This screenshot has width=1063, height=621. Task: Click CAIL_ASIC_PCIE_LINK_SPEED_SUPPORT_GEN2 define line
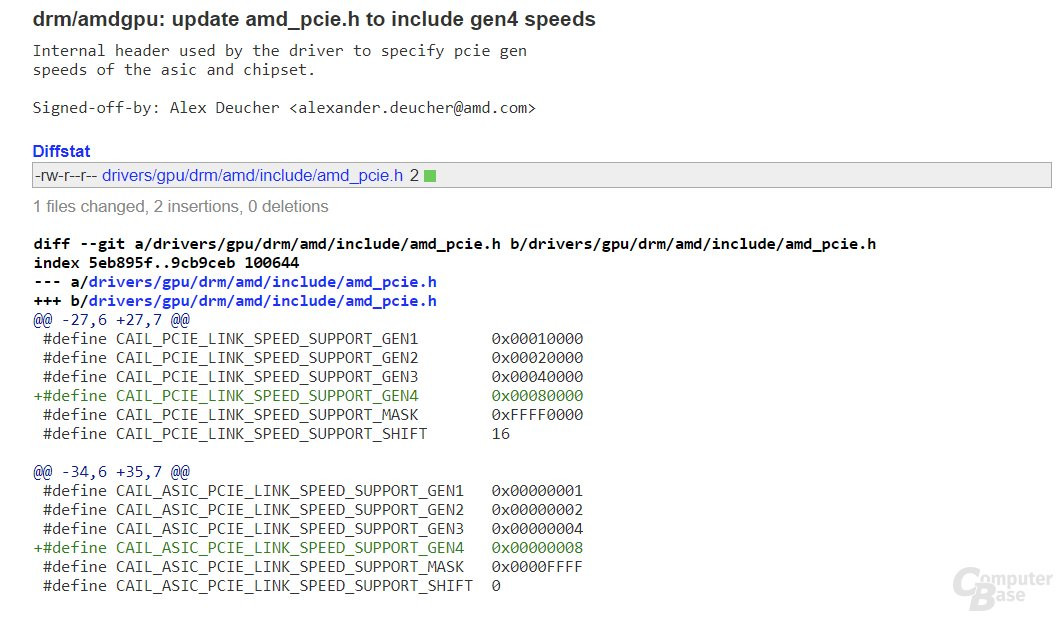click(313, 510)
